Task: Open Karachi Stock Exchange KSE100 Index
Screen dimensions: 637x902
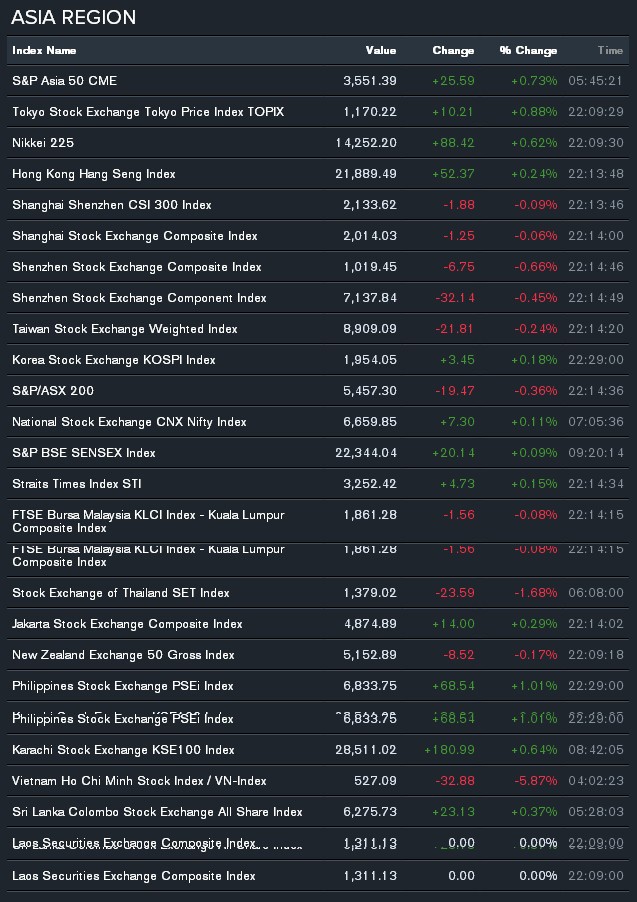Action: pyautogui.click(x=123, y=750)
